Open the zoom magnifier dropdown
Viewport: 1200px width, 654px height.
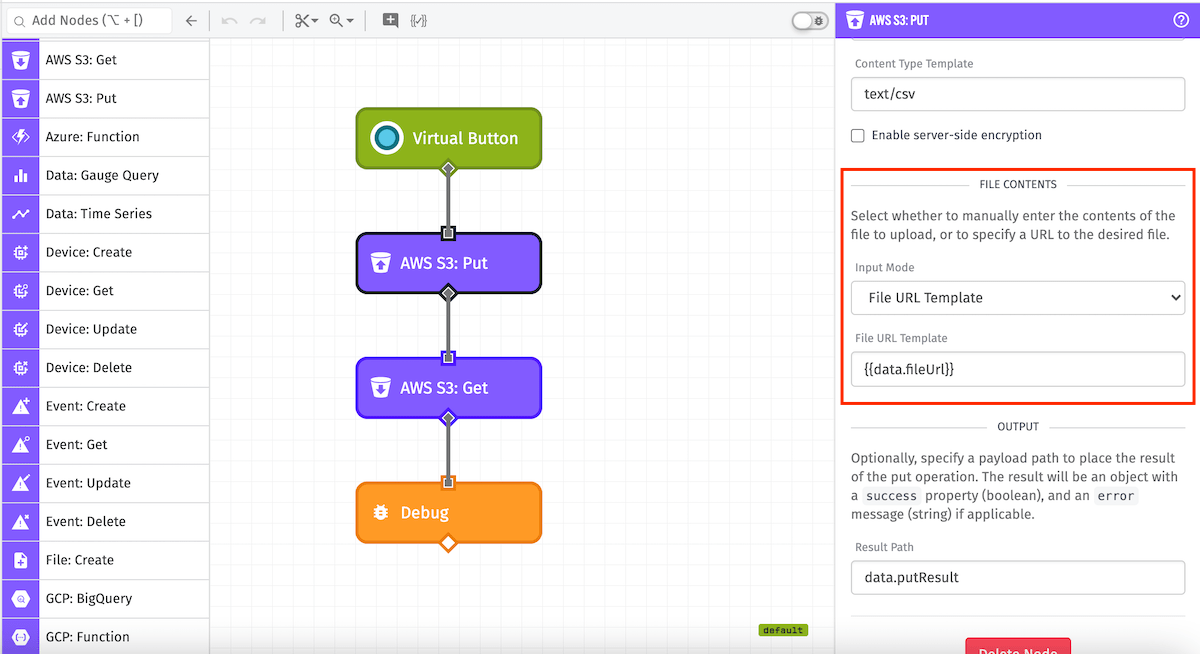coord(341,20)
